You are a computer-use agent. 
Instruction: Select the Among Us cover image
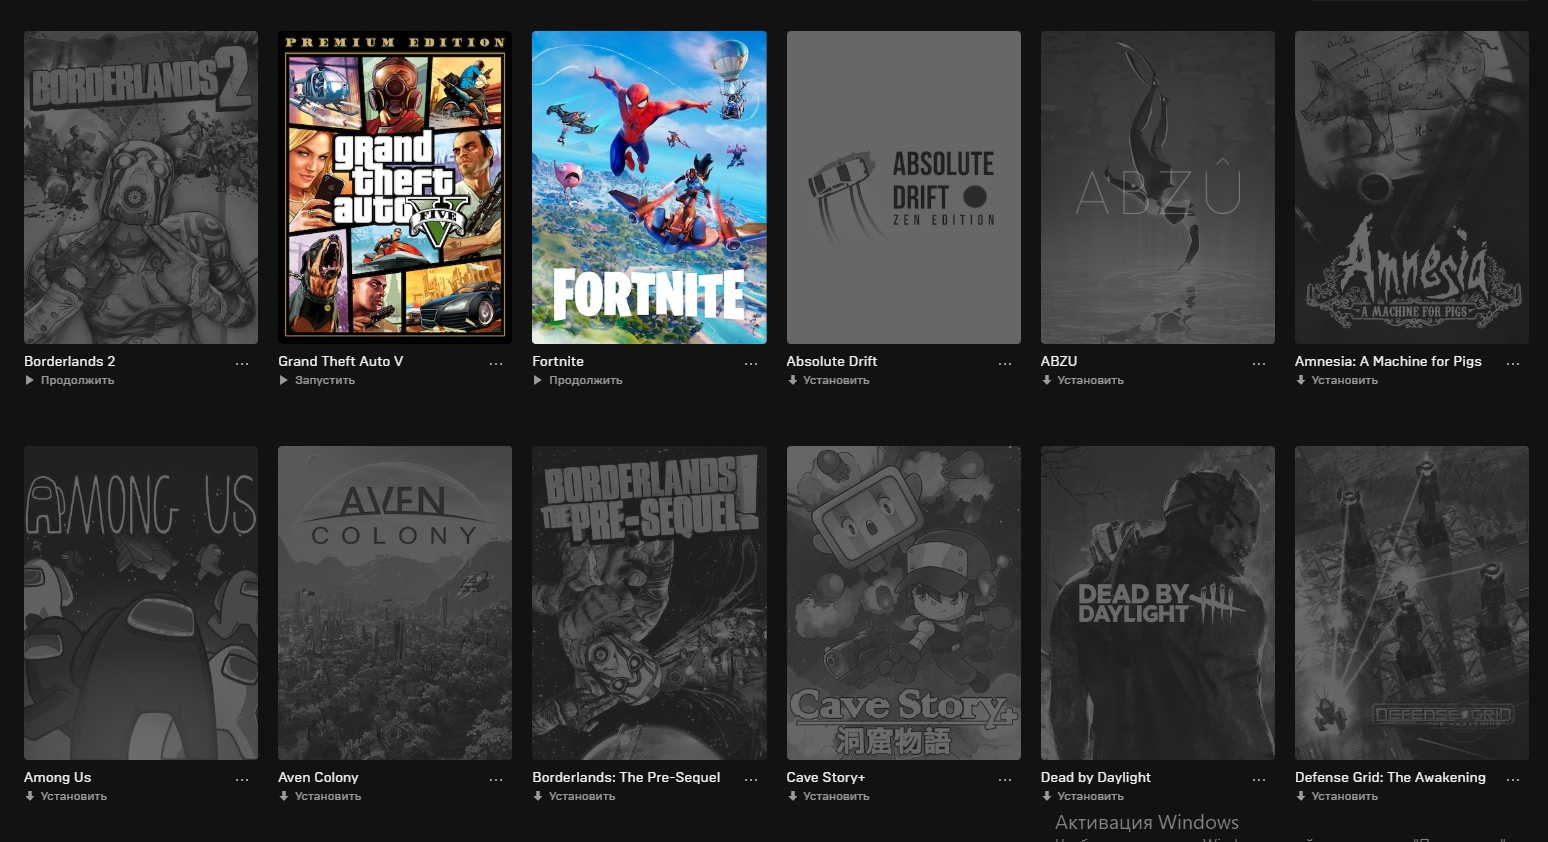pos(141,603)
